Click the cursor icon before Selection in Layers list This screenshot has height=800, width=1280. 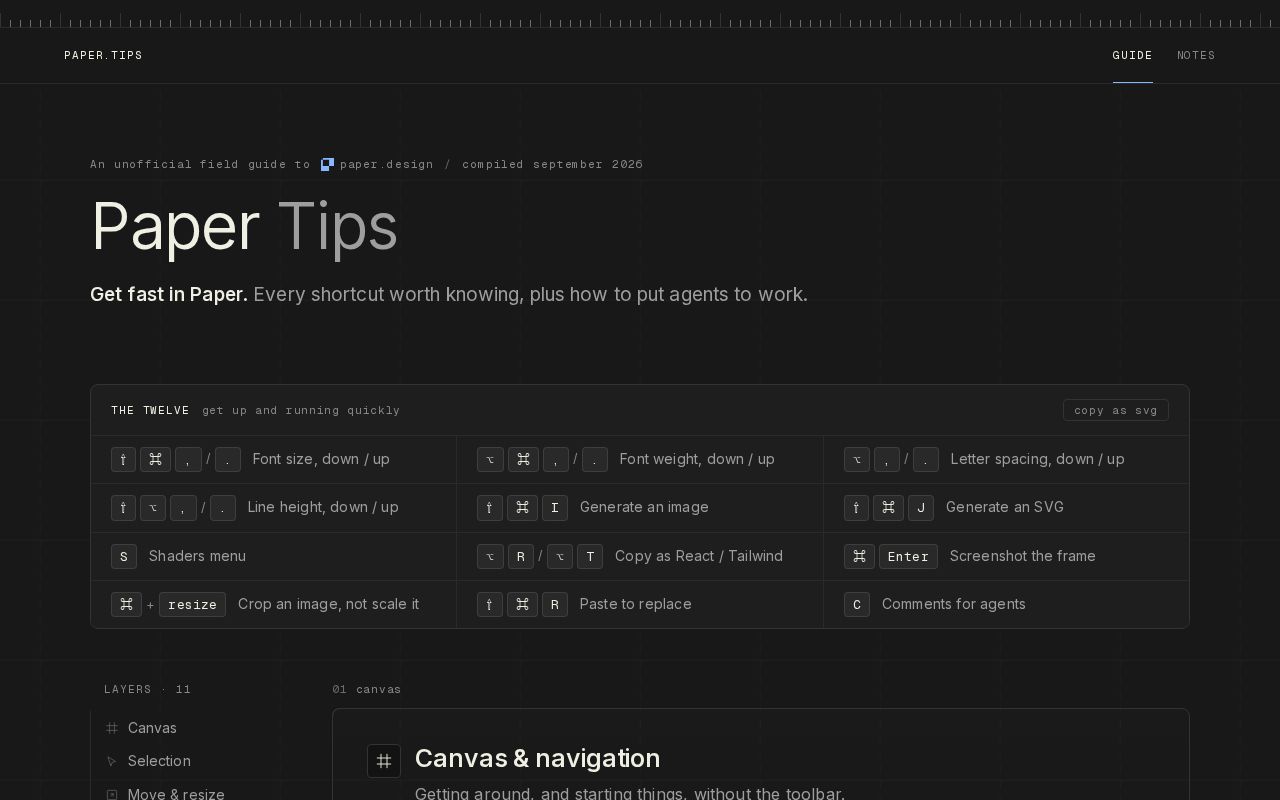112,761
